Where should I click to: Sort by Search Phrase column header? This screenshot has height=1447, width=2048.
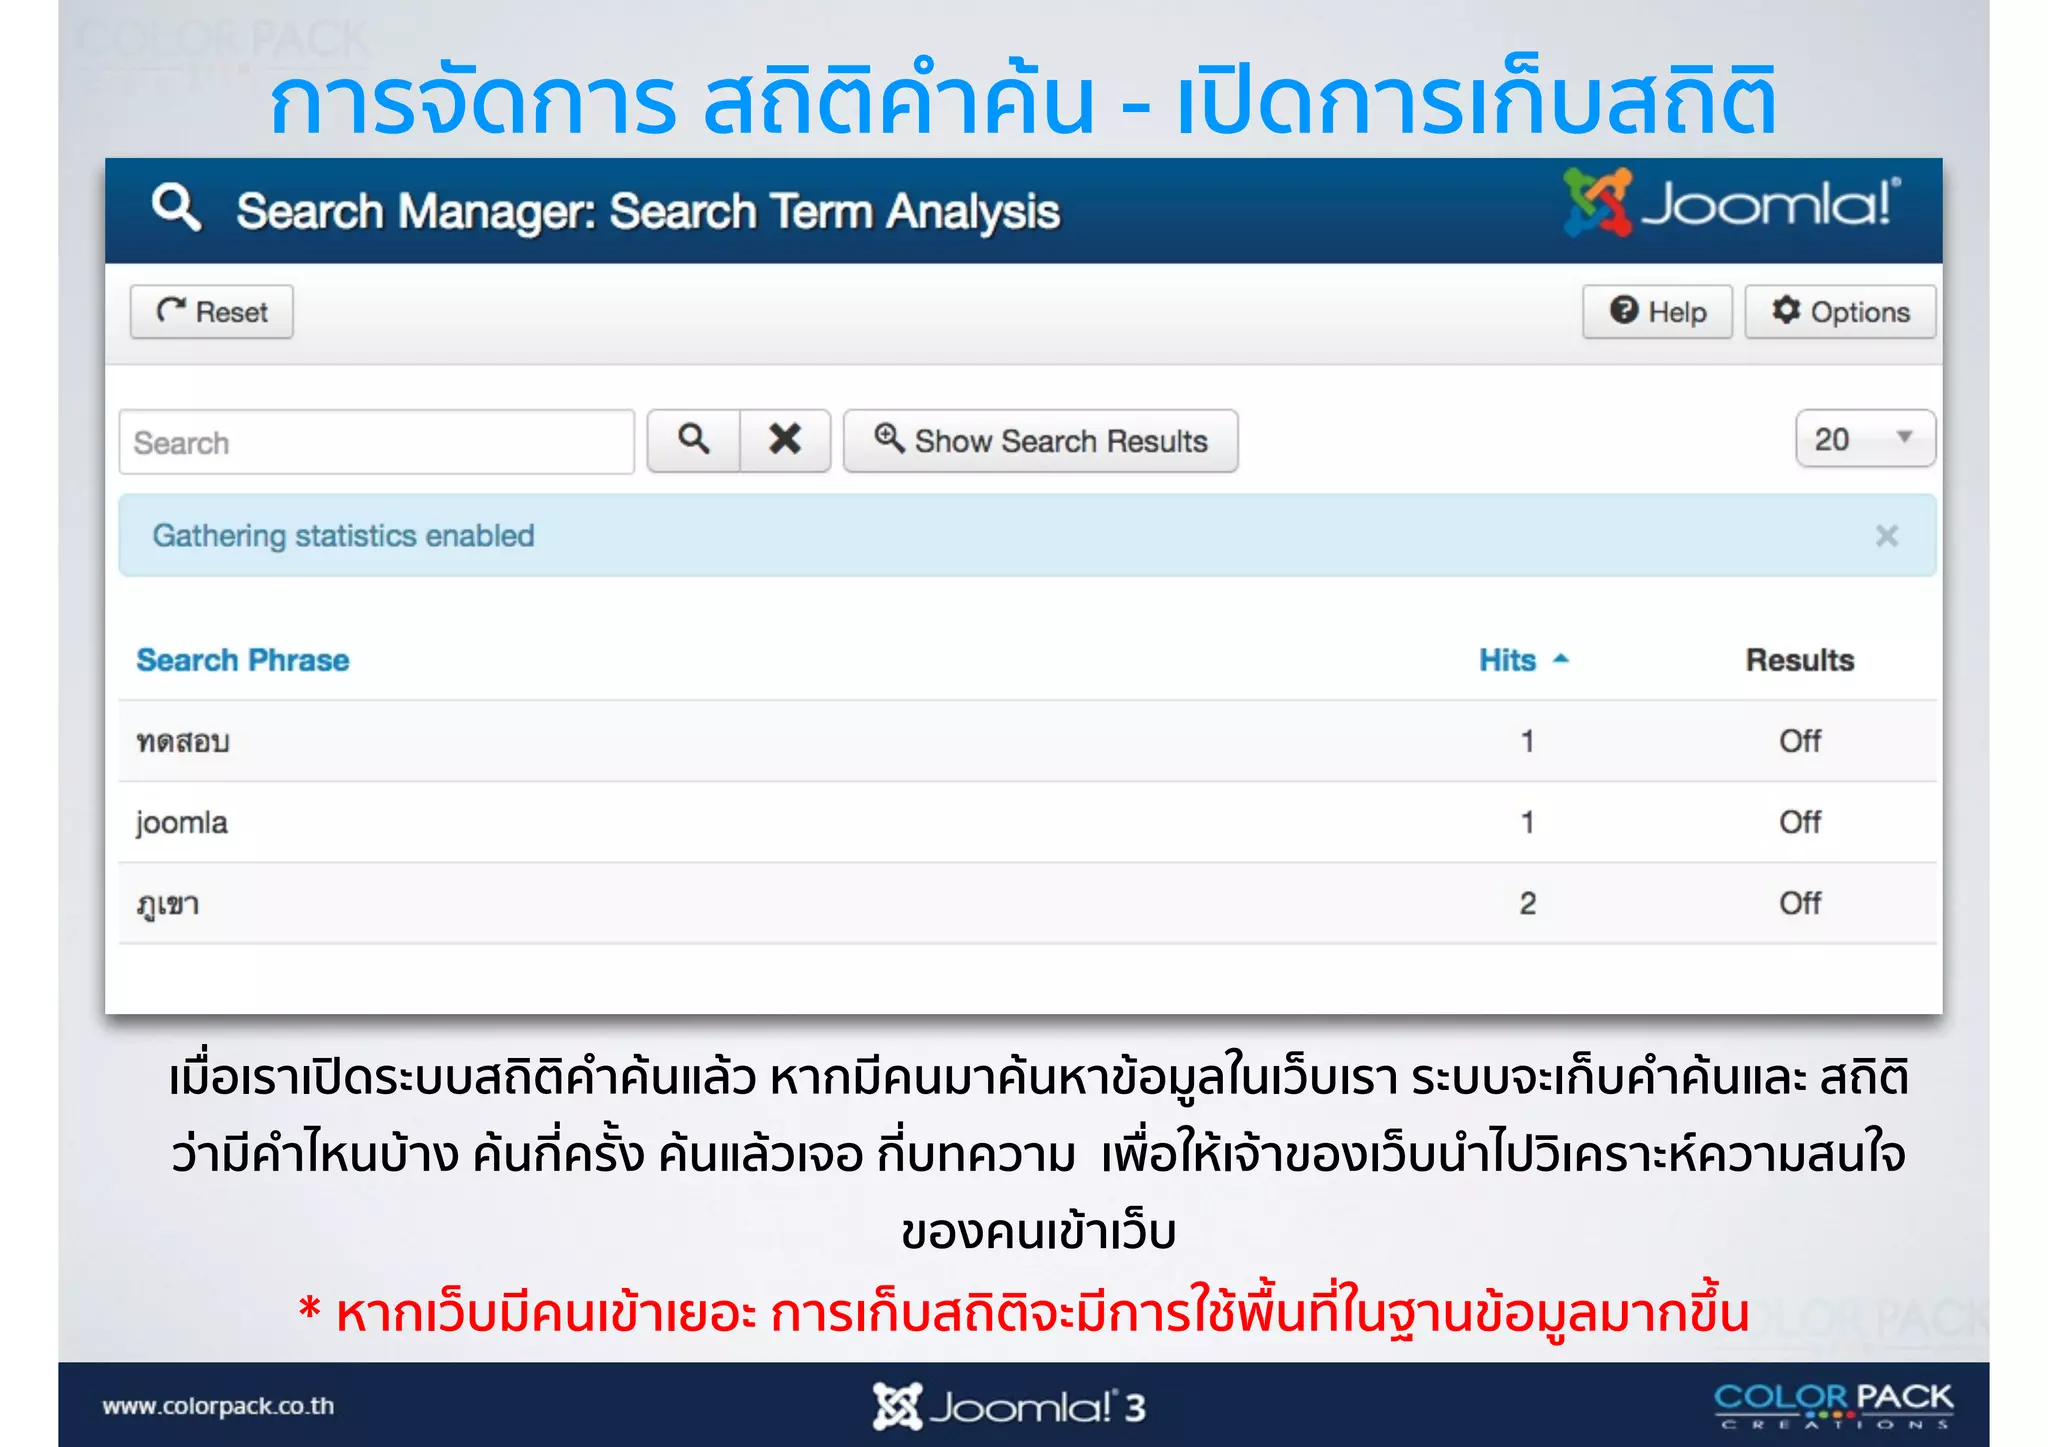[243, 660]
